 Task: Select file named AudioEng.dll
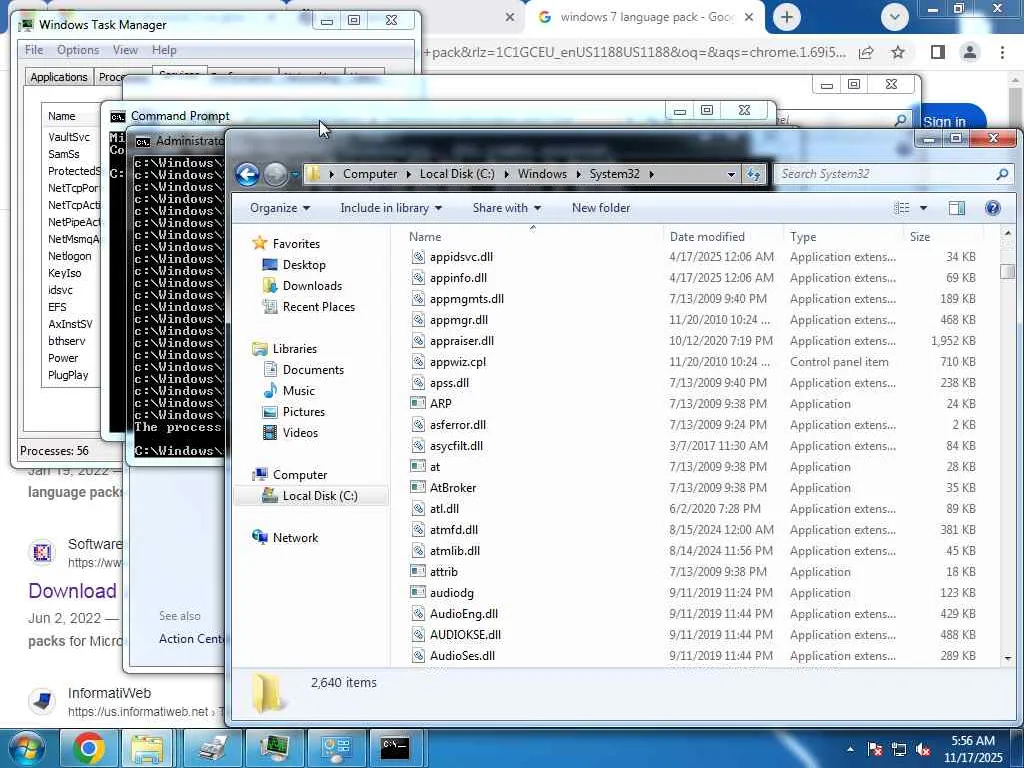coord(464,613)
